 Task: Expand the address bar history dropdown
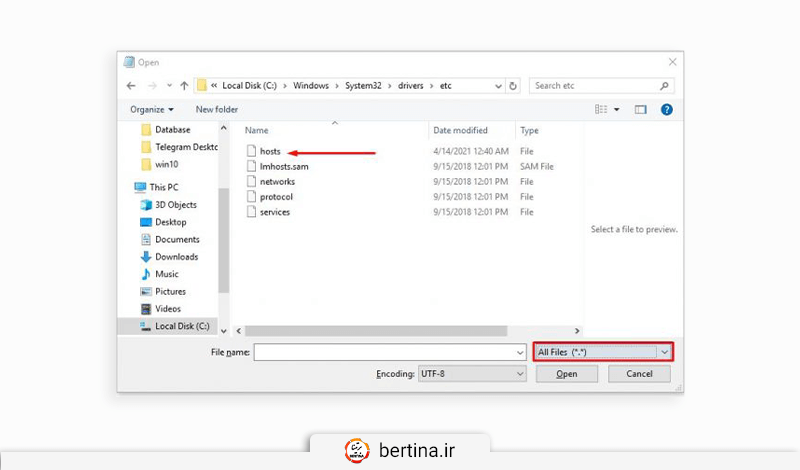point(498,86)
